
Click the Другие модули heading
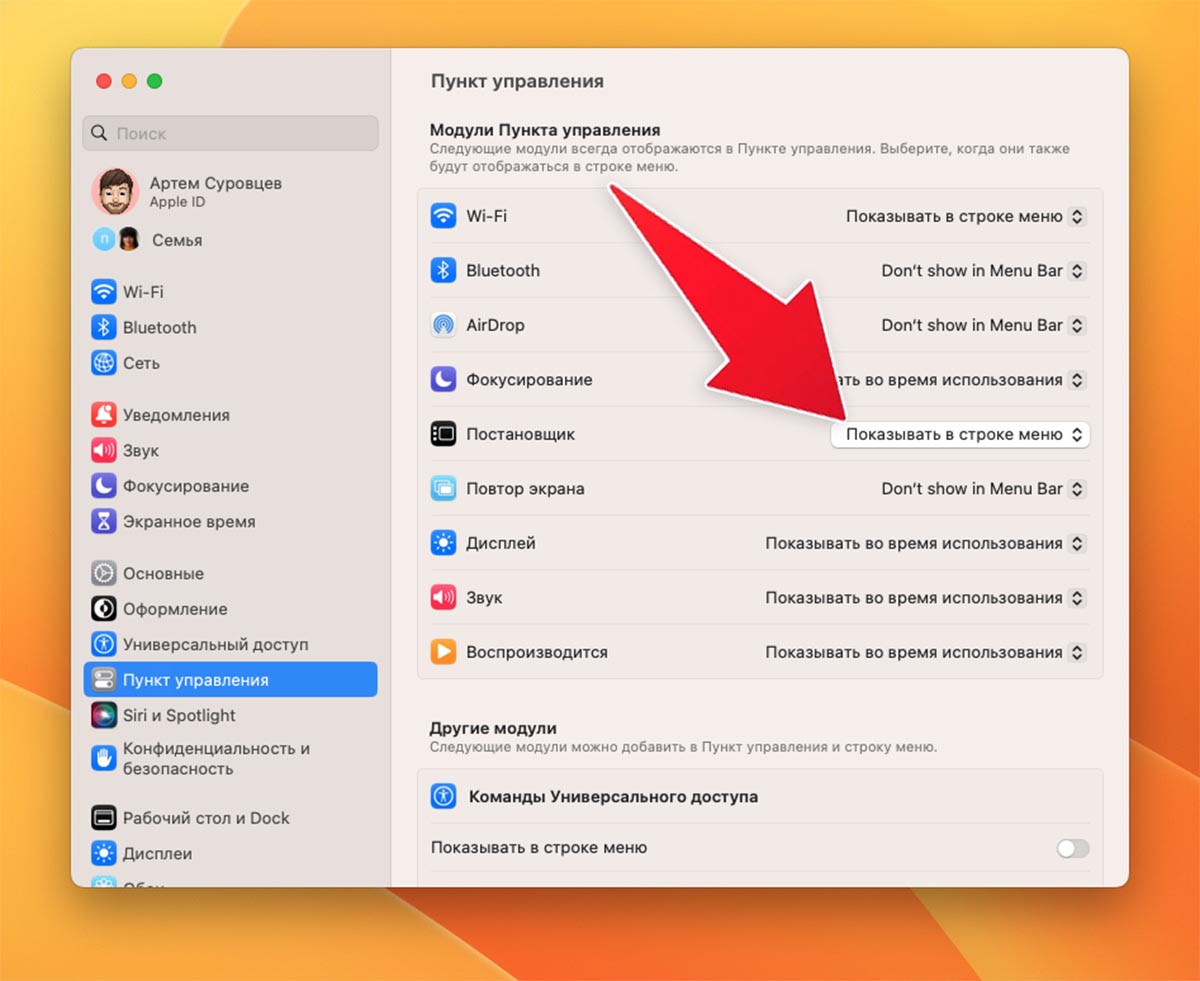(493, 728)
